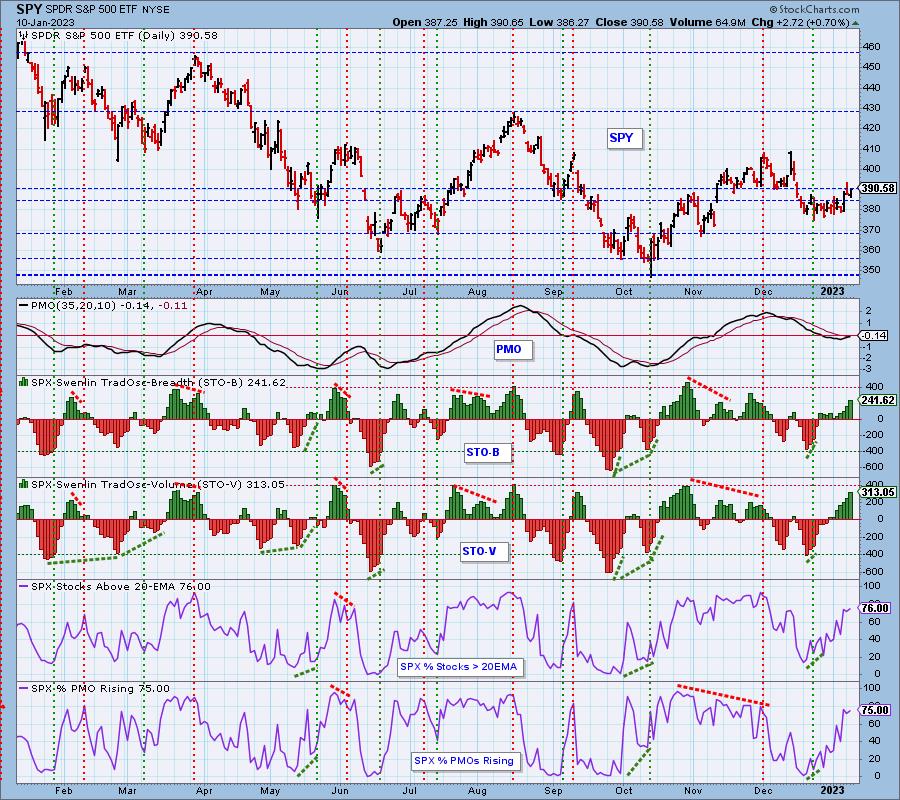
Task: Click the 350 price axis label
Action: pos(872,270)
